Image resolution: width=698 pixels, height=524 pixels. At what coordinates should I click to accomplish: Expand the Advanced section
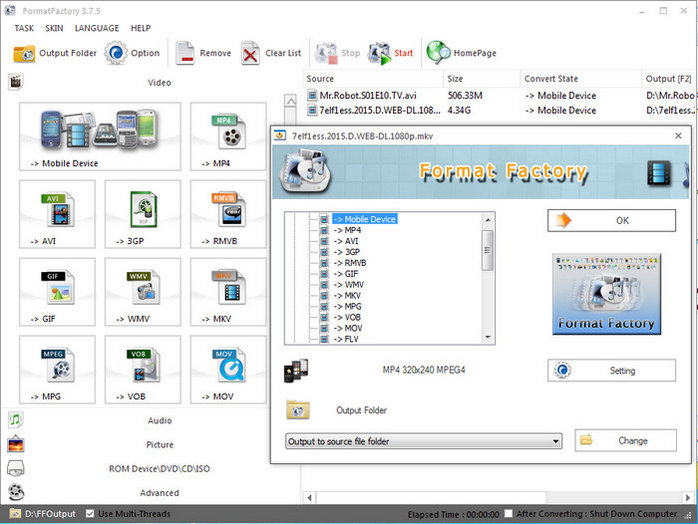(159, 493)
